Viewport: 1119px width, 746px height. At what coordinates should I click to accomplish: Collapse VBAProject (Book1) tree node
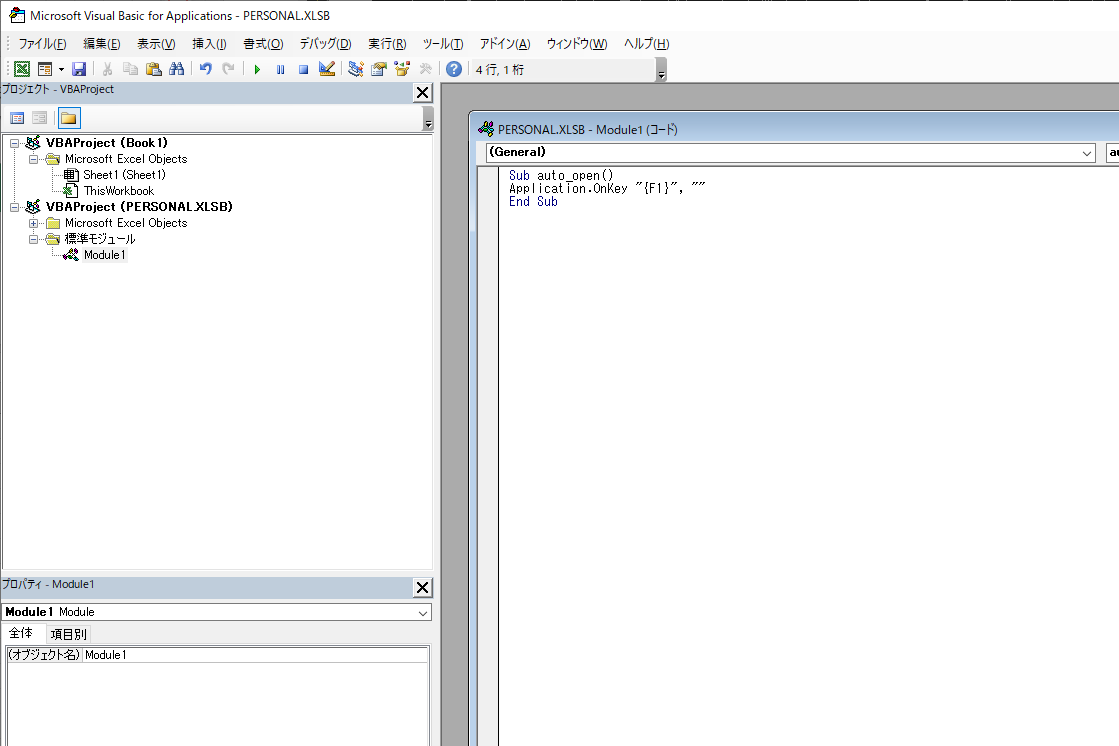click(x=14, y=143)
